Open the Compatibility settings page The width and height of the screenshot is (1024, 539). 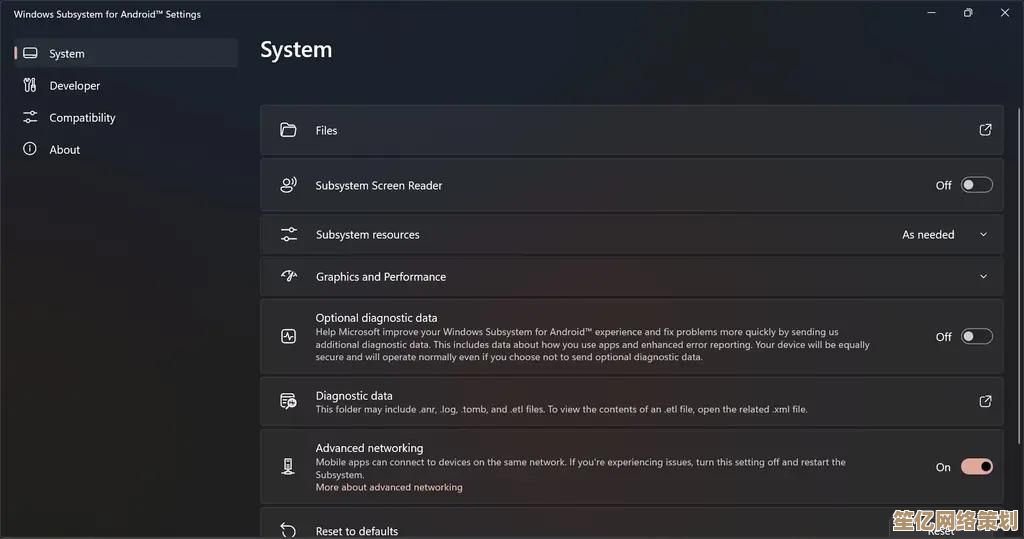(x=82, y=118)
